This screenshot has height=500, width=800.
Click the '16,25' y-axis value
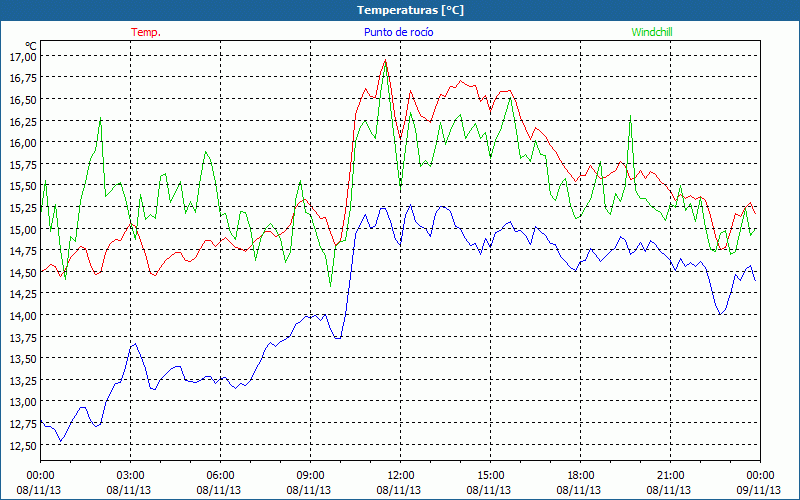click(23, 121)
